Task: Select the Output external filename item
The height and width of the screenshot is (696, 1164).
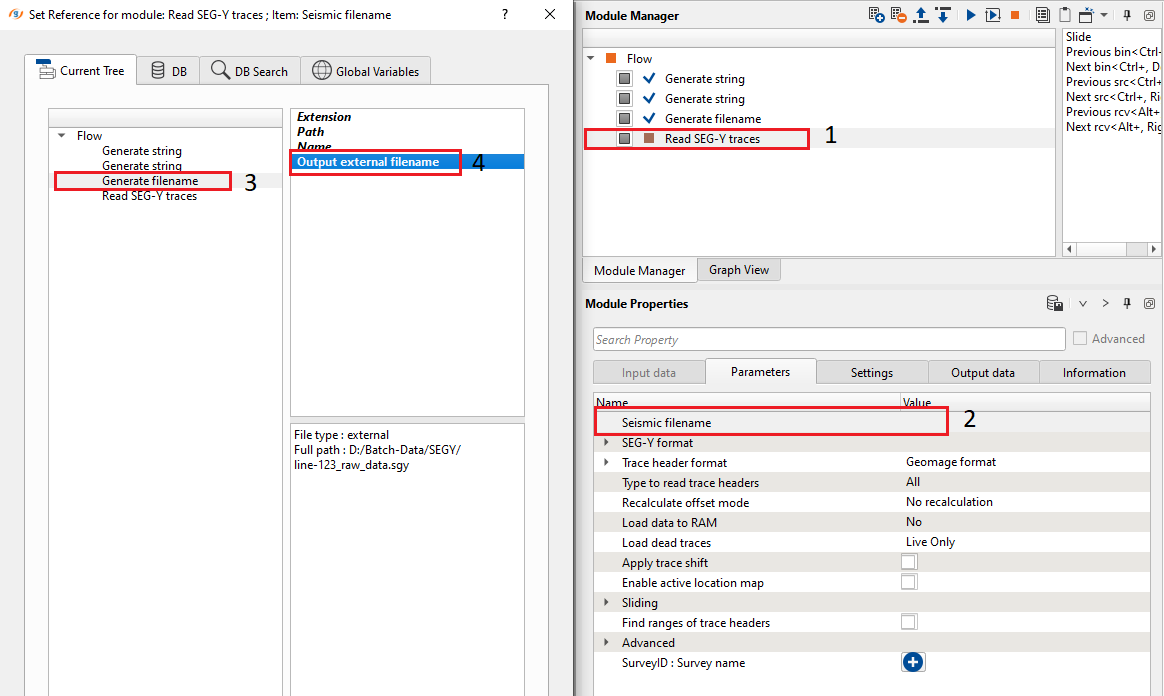Action: [x=368, y=162]
